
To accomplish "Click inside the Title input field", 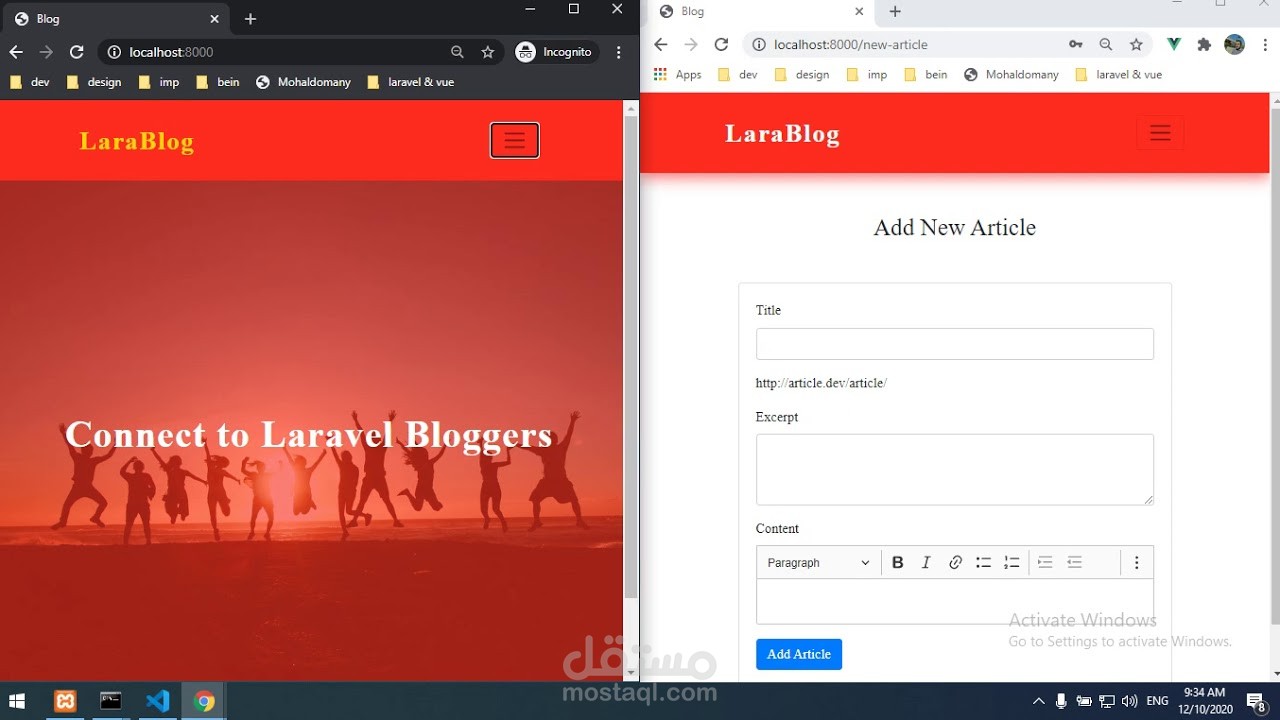I will coord(955,344).
